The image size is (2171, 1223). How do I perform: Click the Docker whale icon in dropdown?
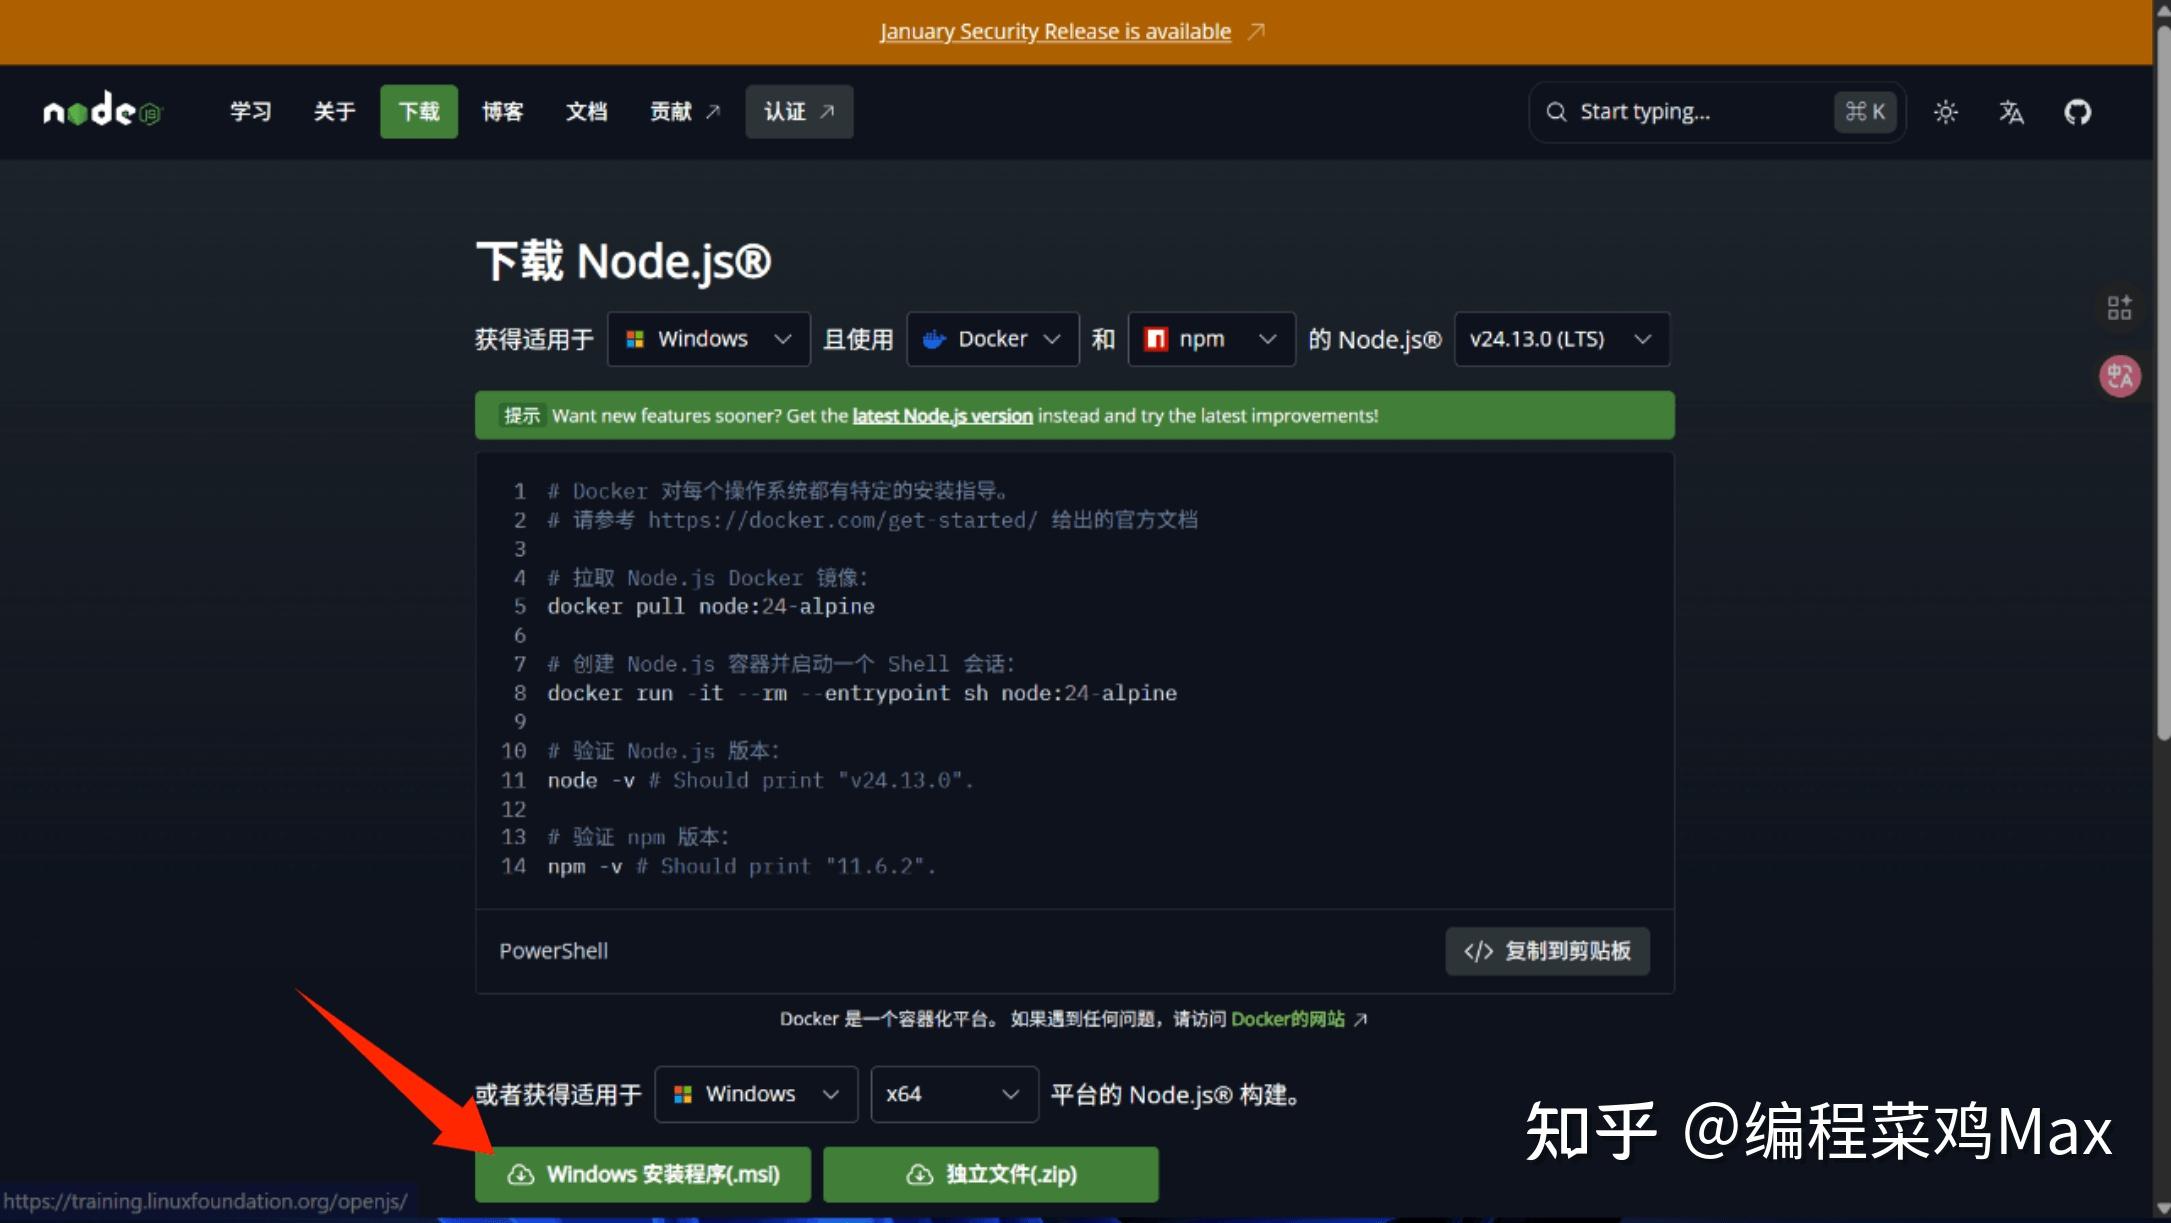pyautogui.click(x=934, y=339)
